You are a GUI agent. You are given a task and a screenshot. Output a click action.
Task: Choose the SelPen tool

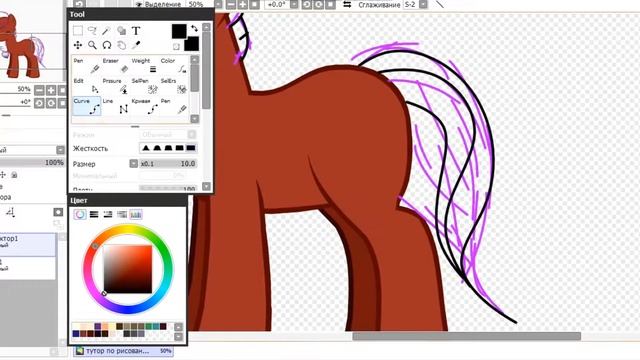click(x=144, y=86)
